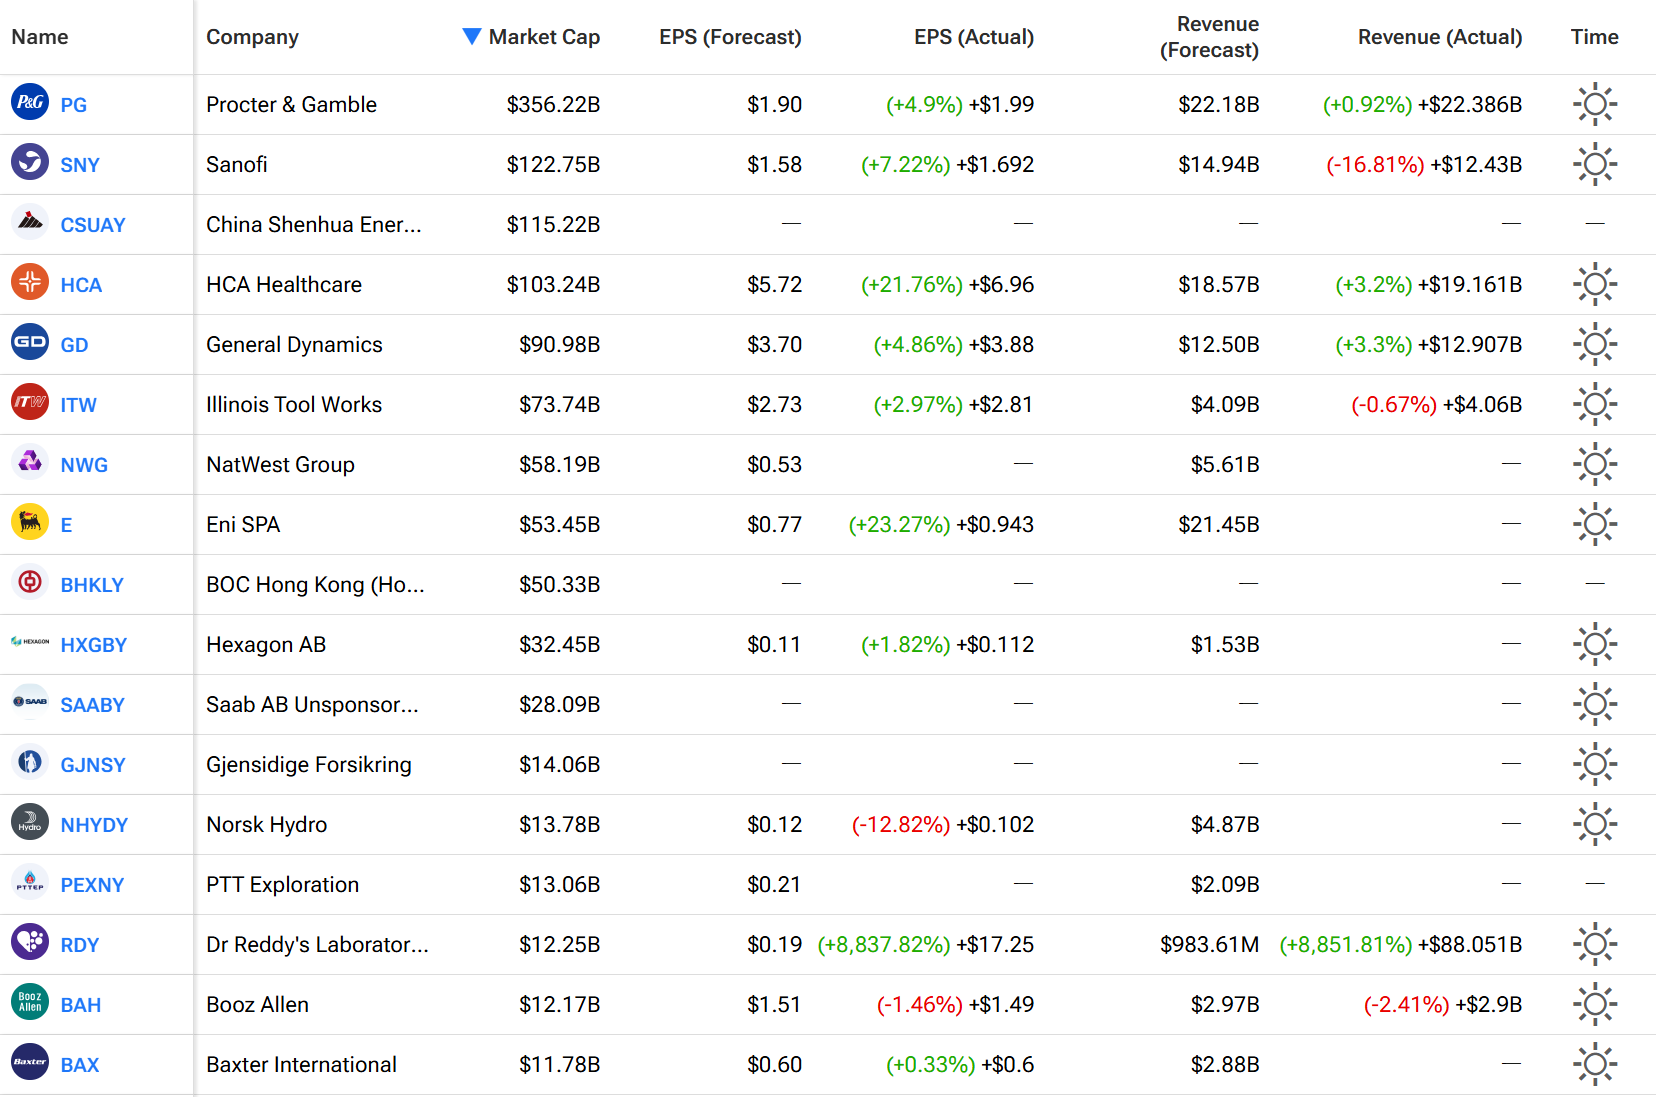The image size is (1656, 1097).
Task: Open the PG ticker link
Action: pos(74,105)
